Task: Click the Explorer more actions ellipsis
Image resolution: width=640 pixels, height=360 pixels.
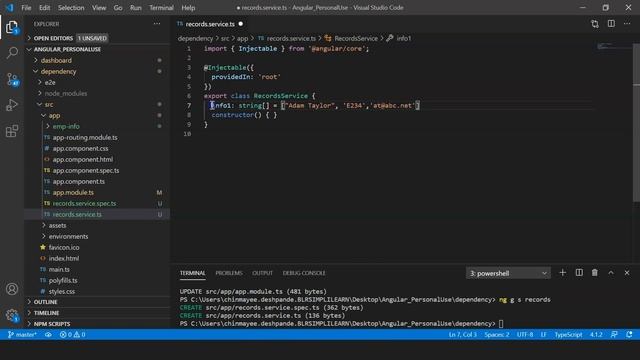Action: [157, 24]
